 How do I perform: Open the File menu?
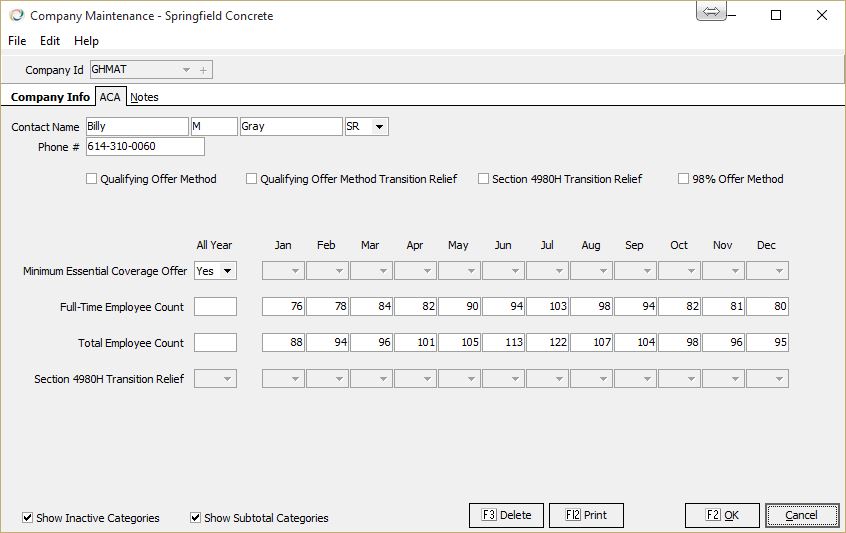[x=17, y=41]
